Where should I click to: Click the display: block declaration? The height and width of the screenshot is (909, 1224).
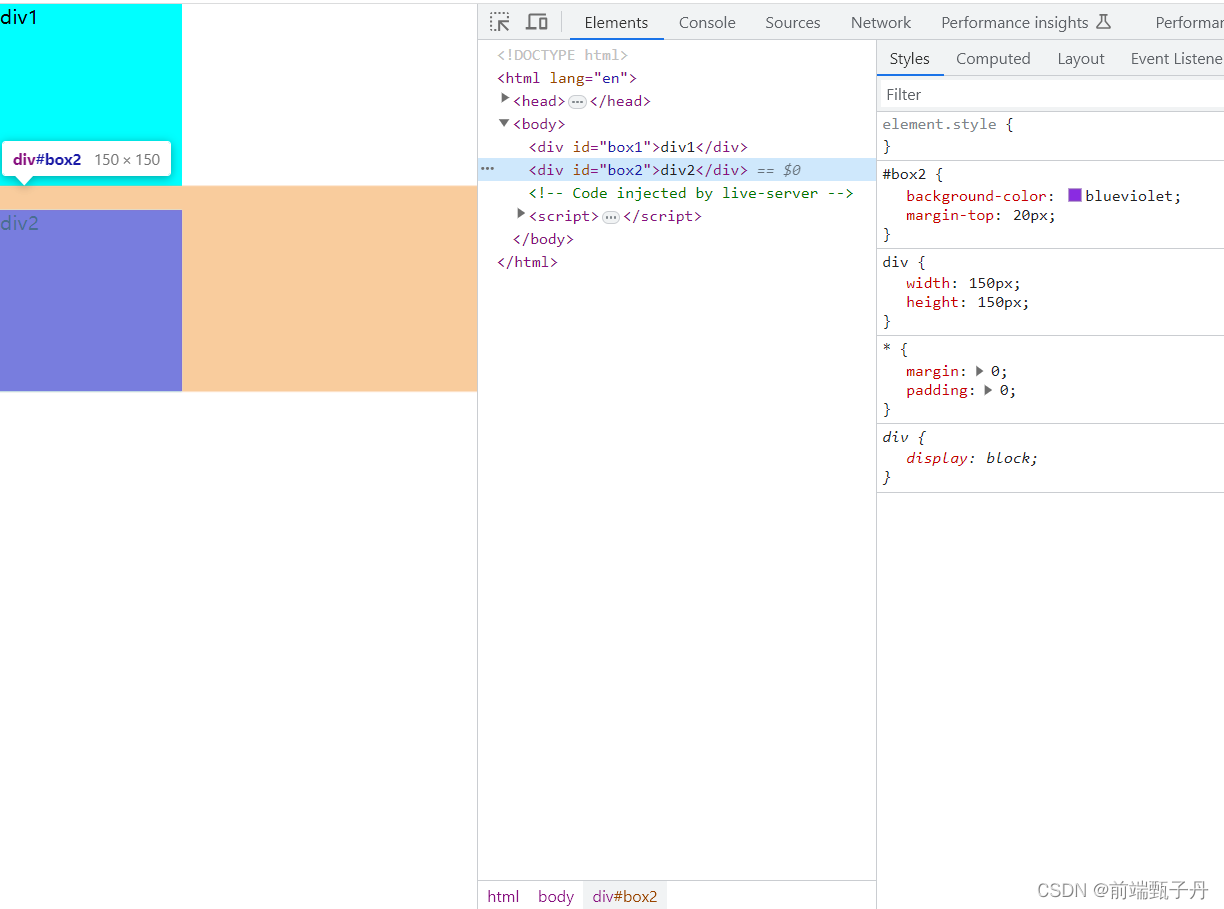[972, 458]
